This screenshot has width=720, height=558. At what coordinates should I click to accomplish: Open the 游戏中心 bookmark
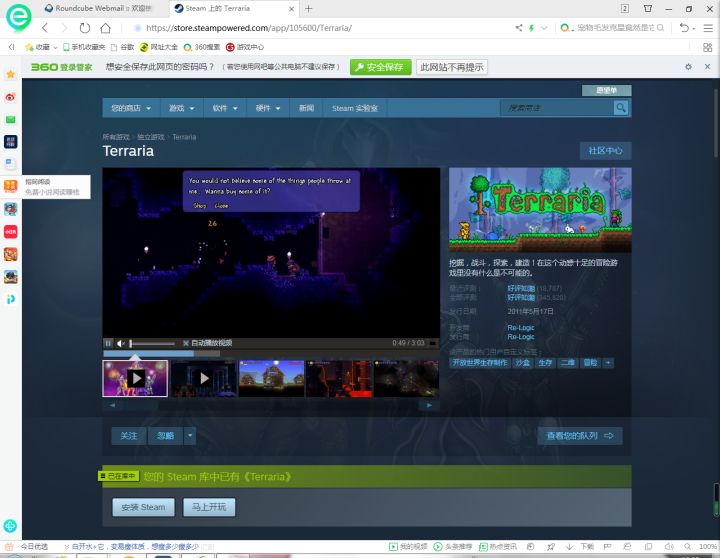click(x=245, y=47)
